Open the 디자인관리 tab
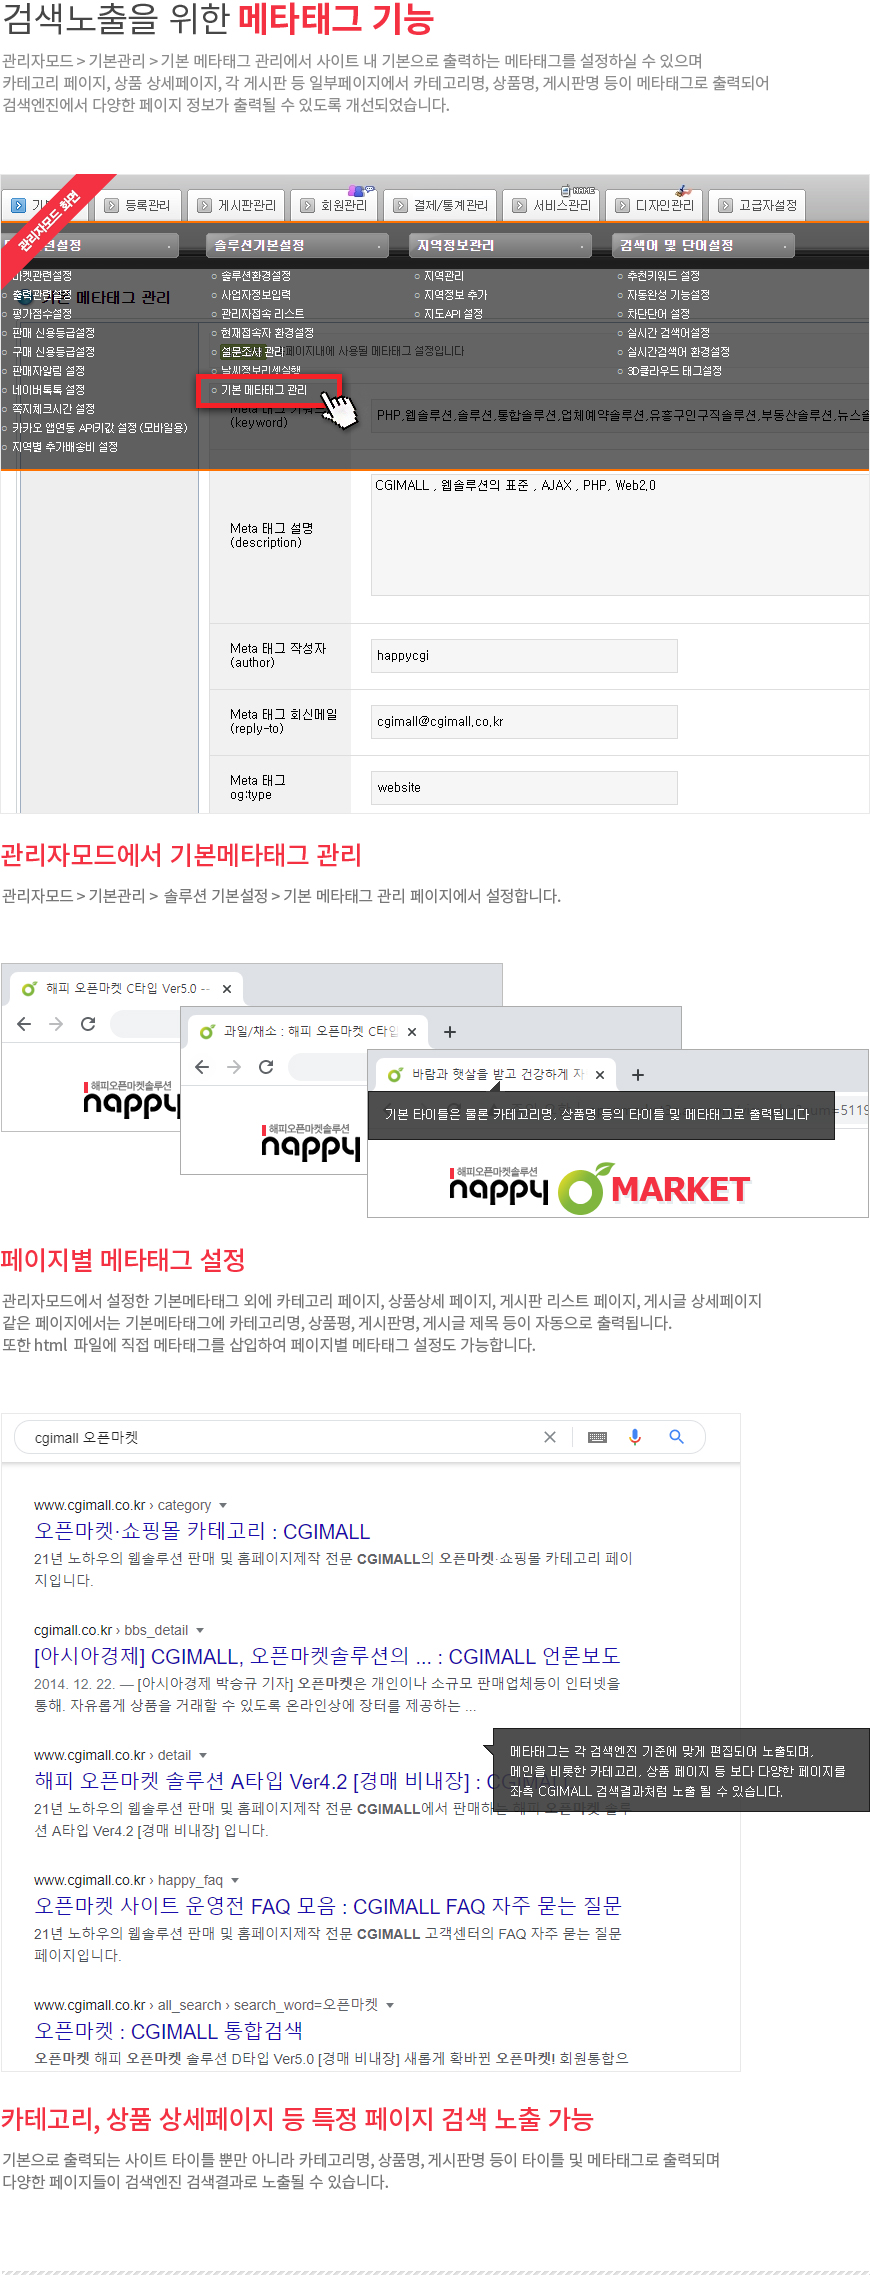The height and width of the screenshot is (2277, 870). (x=654, y=205)
